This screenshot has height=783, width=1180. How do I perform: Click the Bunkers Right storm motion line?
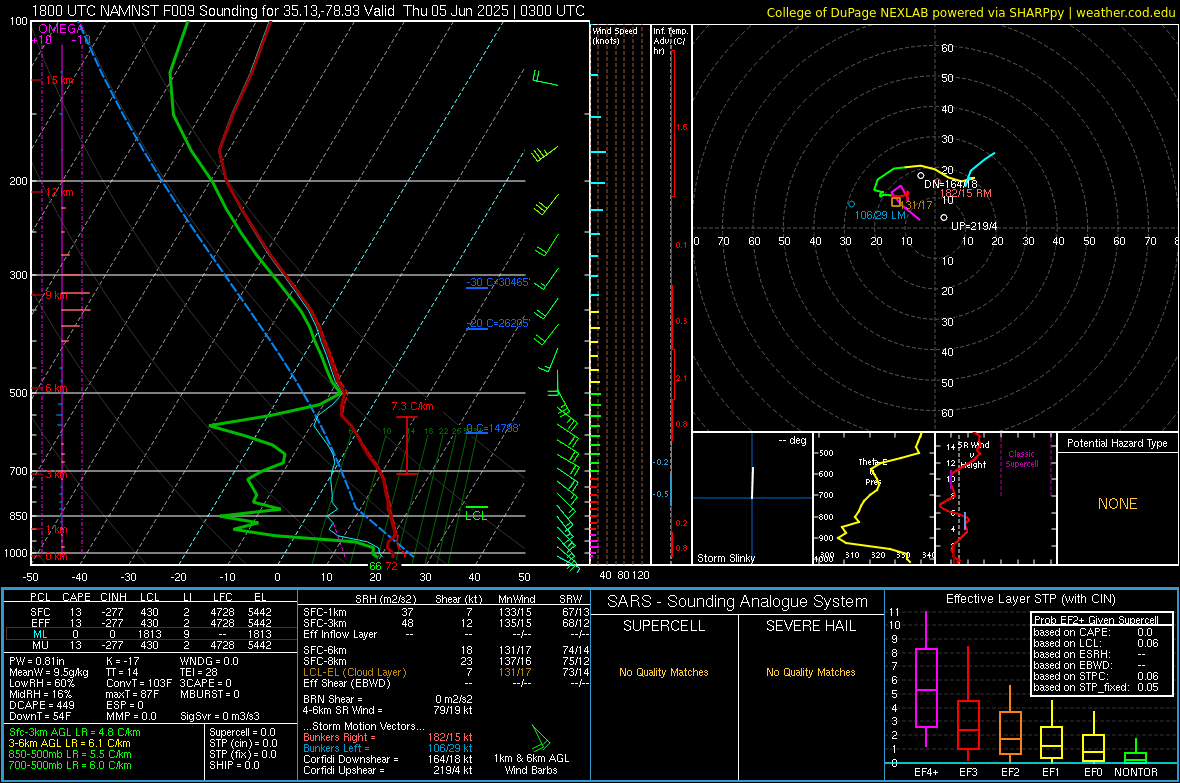coord(388,737)
